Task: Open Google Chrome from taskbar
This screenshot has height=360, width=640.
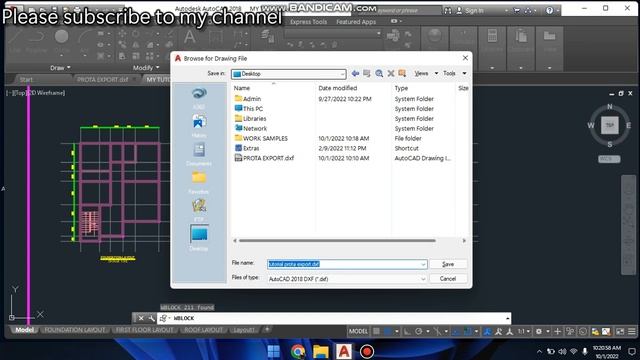Action: coord(298,351)
